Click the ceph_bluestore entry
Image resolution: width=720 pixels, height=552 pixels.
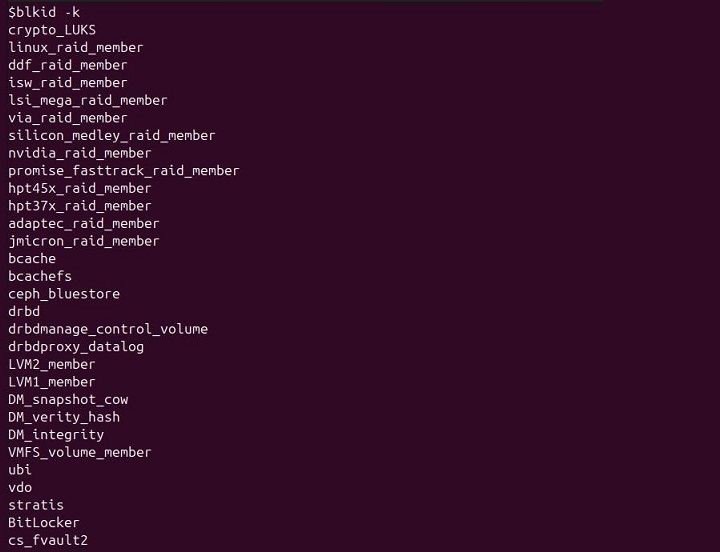pyautogui.click(x=64, y=294)
